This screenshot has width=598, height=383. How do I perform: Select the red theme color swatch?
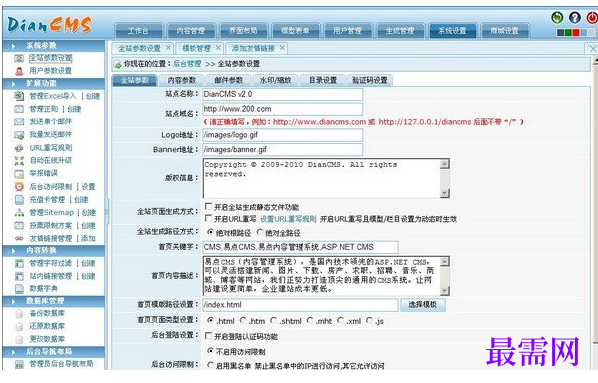[576, 33]
